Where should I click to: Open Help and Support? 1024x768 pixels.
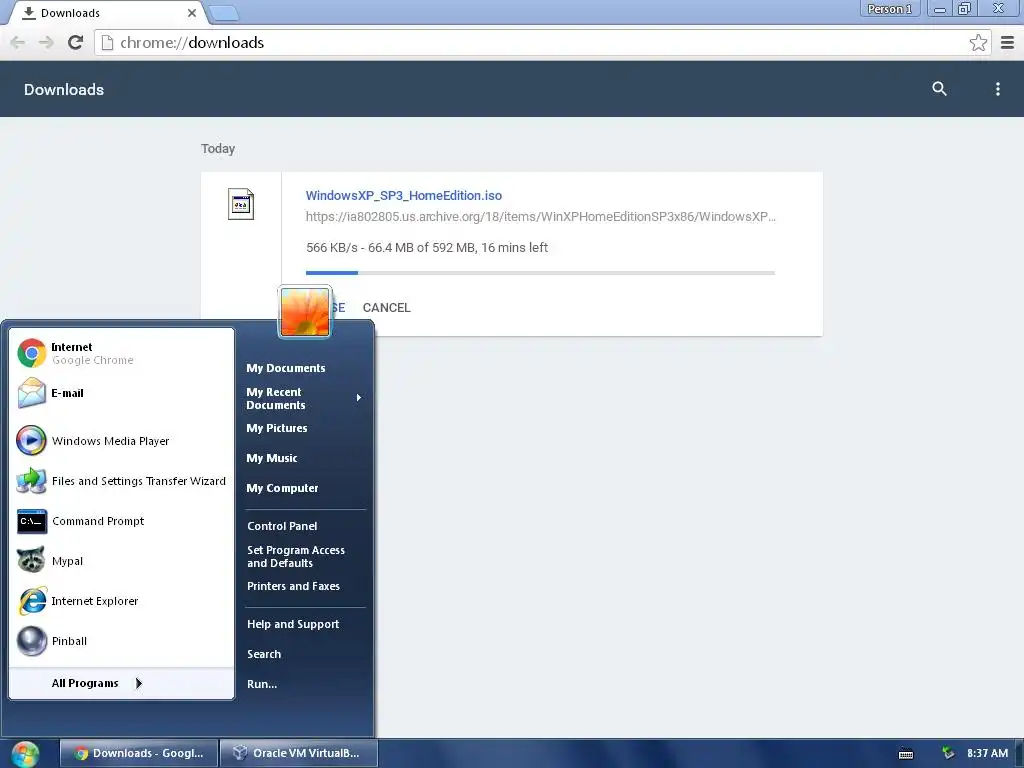[293, 624]
